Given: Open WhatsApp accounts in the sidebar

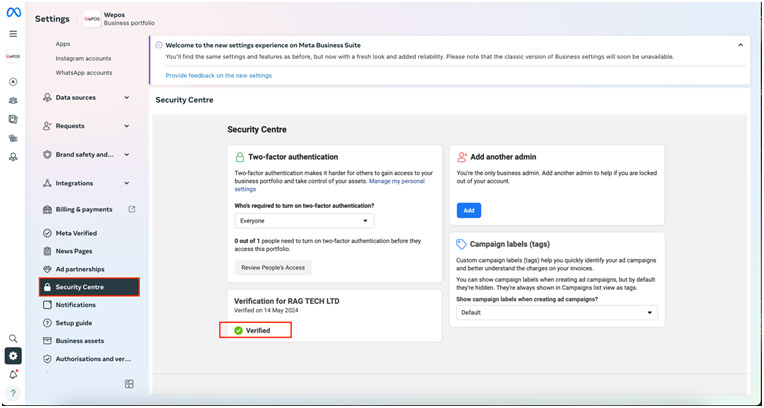Looking at the screenshot, I should [84, 73].
